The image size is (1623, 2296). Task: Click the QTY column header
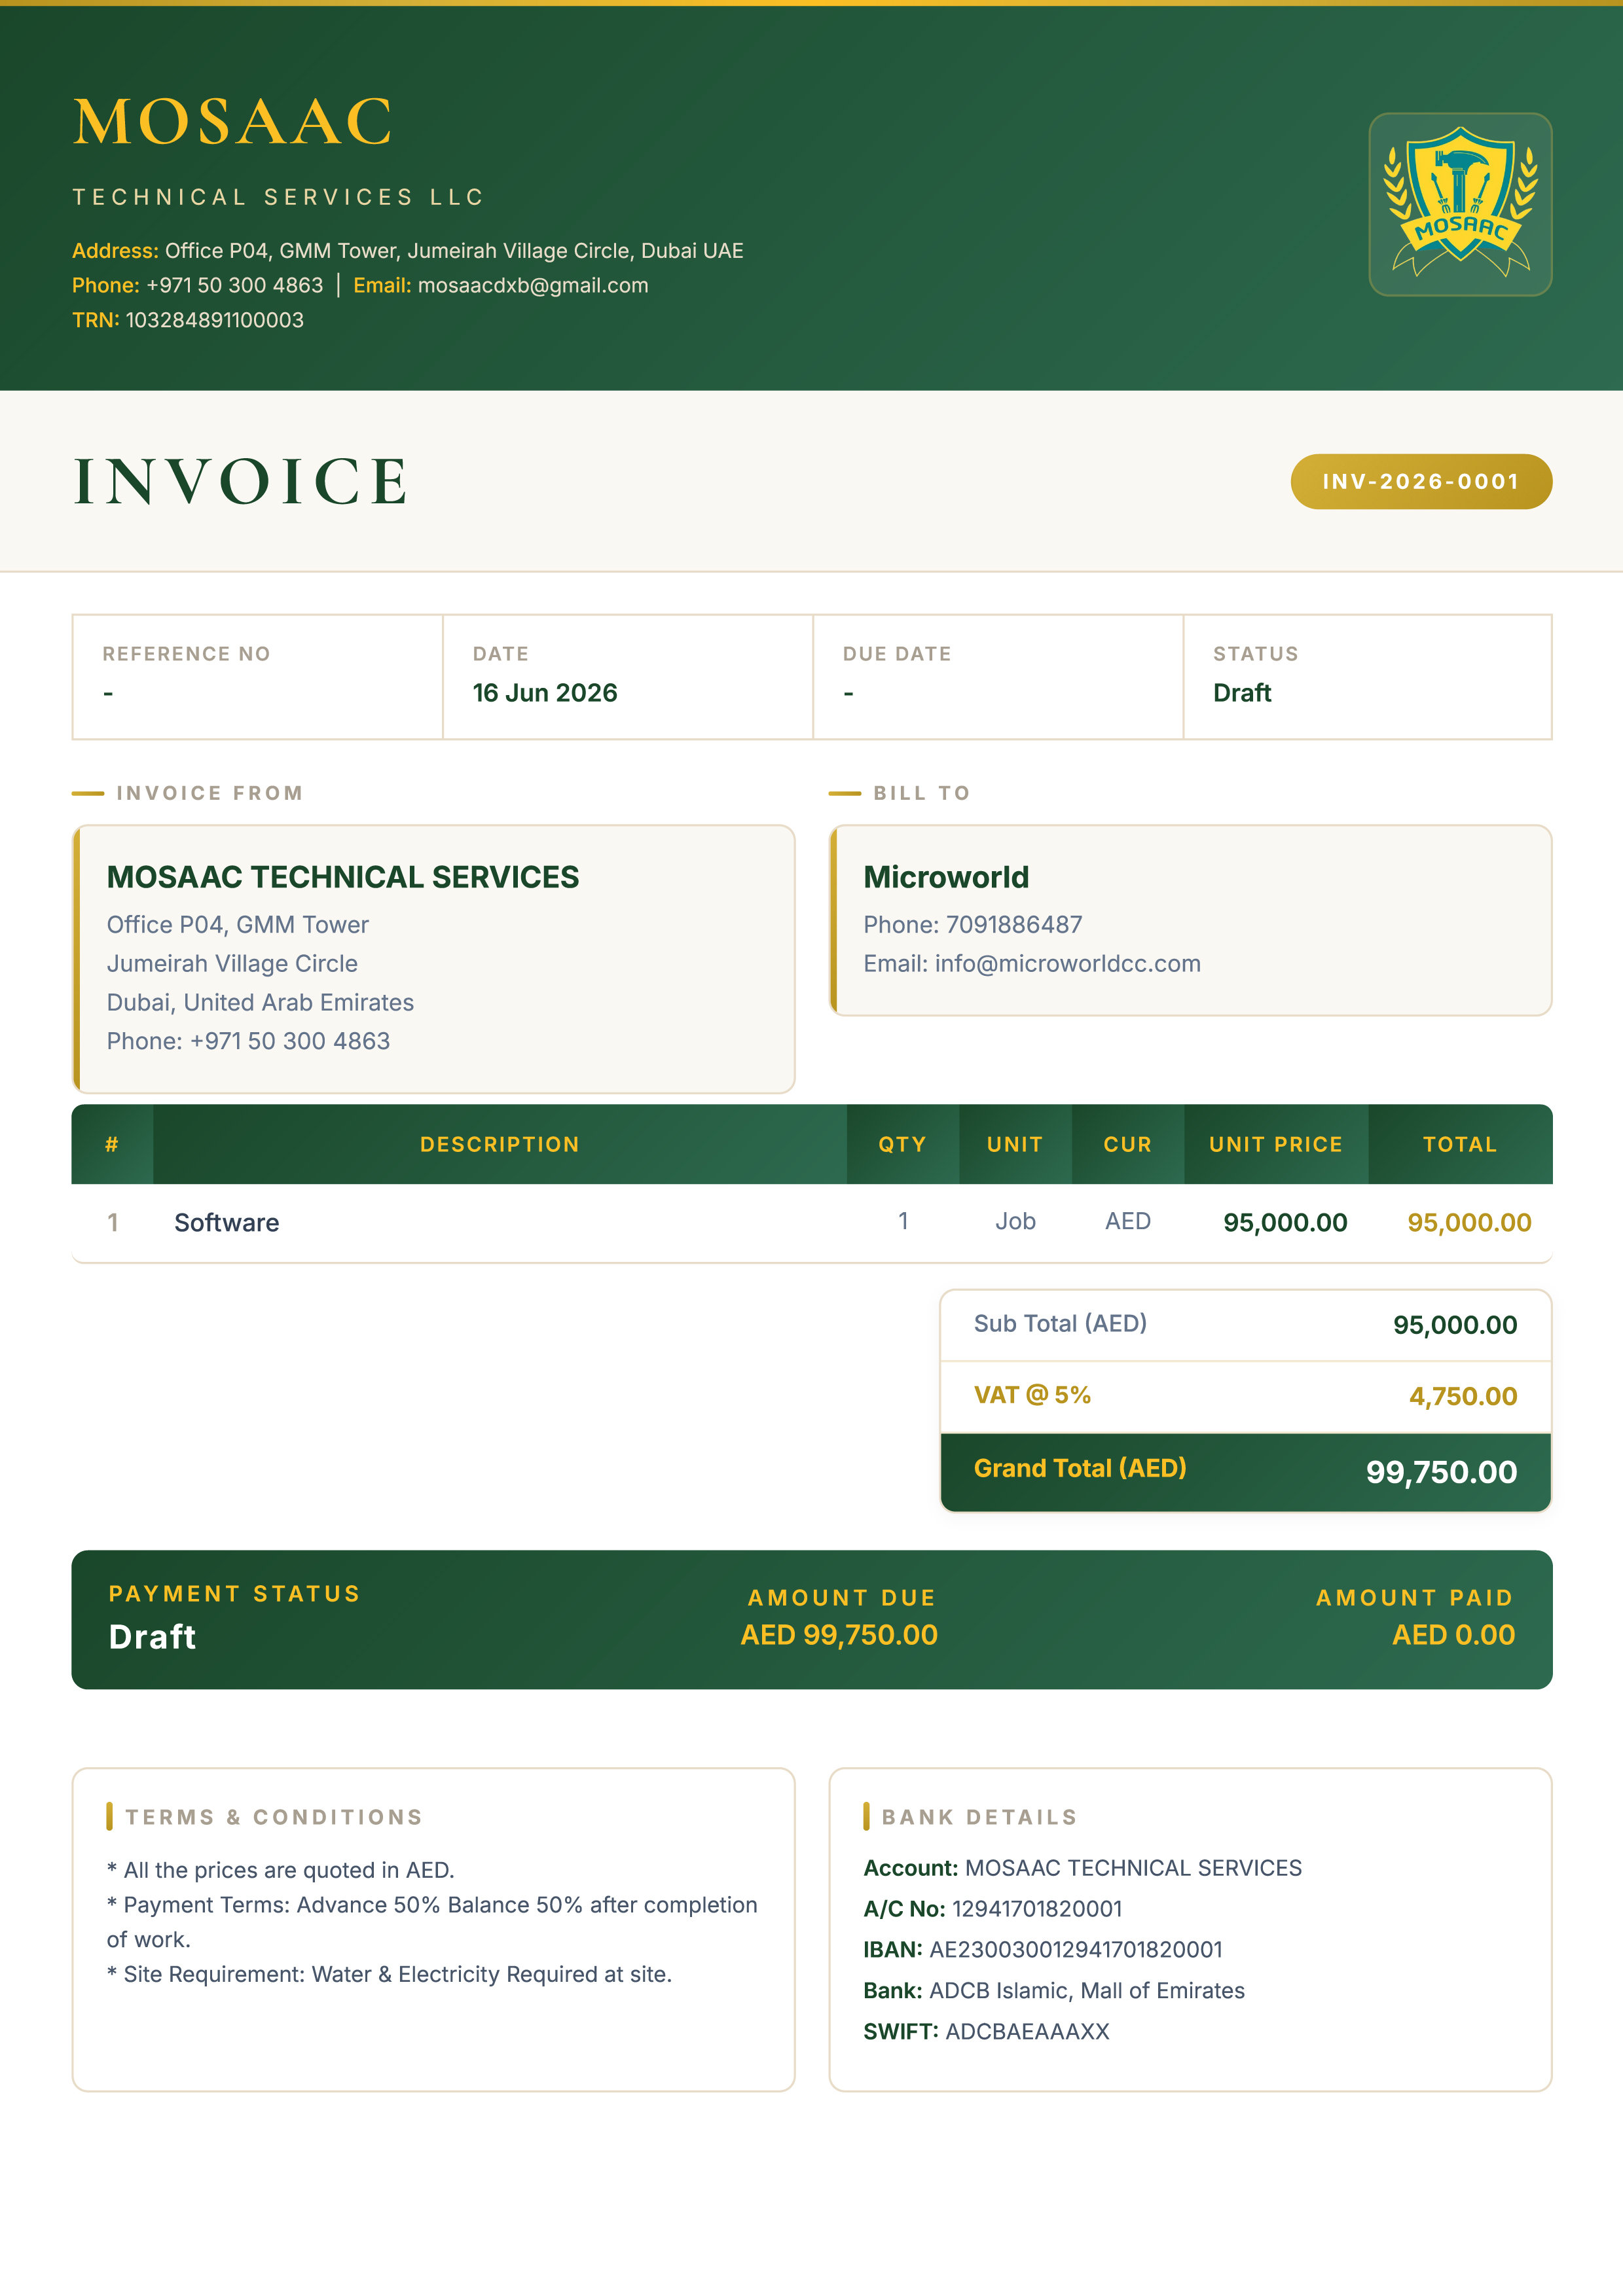tap(903, 1145)
